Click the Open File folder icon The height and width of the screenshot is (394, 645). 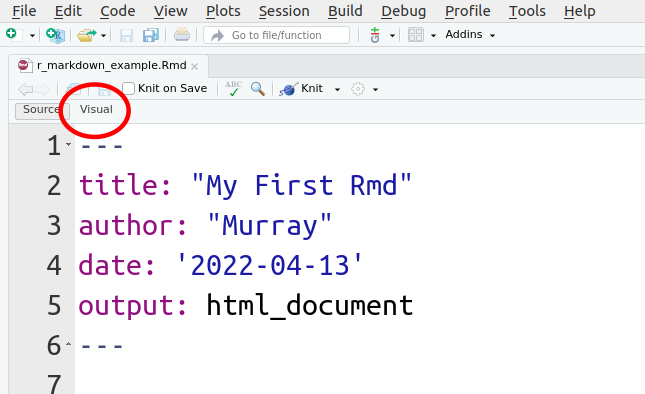click(86, 35)
